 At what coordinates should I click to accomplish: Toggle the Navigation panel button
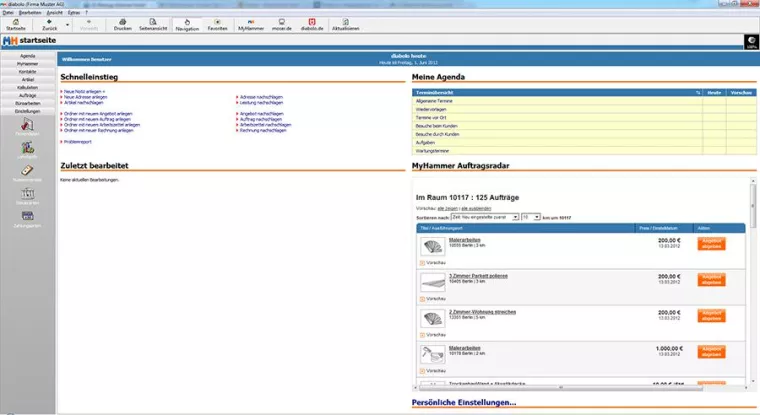[x=187, y=24]
